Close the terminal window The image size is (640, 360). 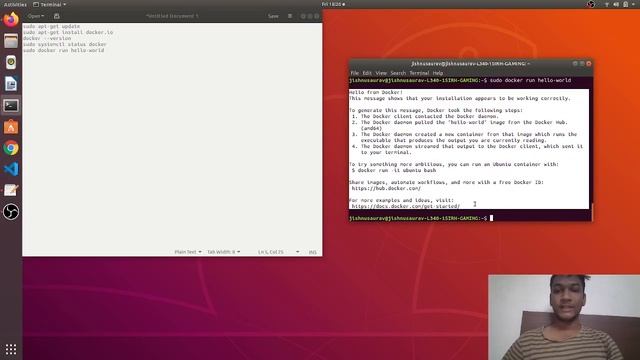(589, 64)
